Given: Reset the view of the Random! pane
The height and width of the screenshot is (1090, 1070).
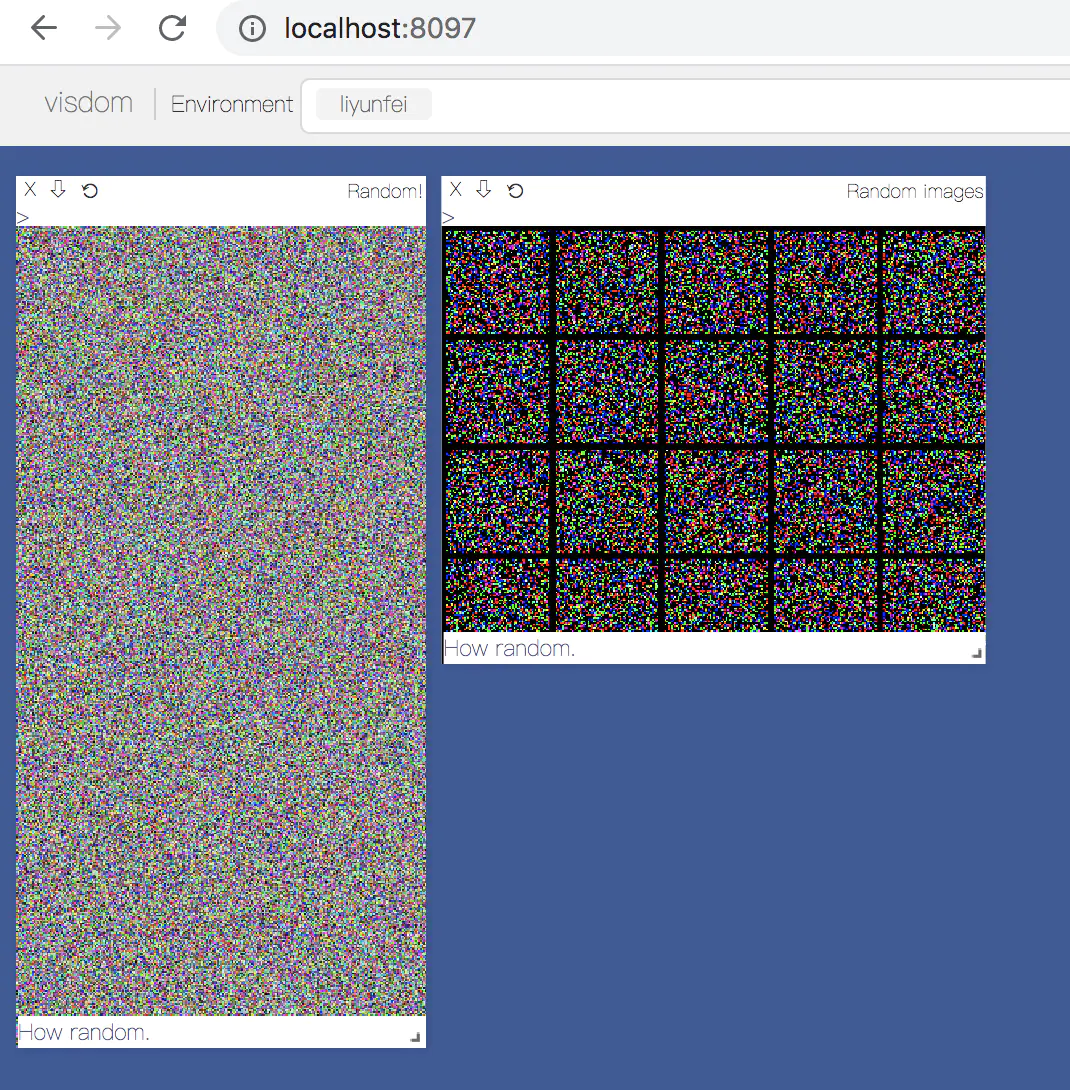Looking at the screenshot, I should (90, 189).
